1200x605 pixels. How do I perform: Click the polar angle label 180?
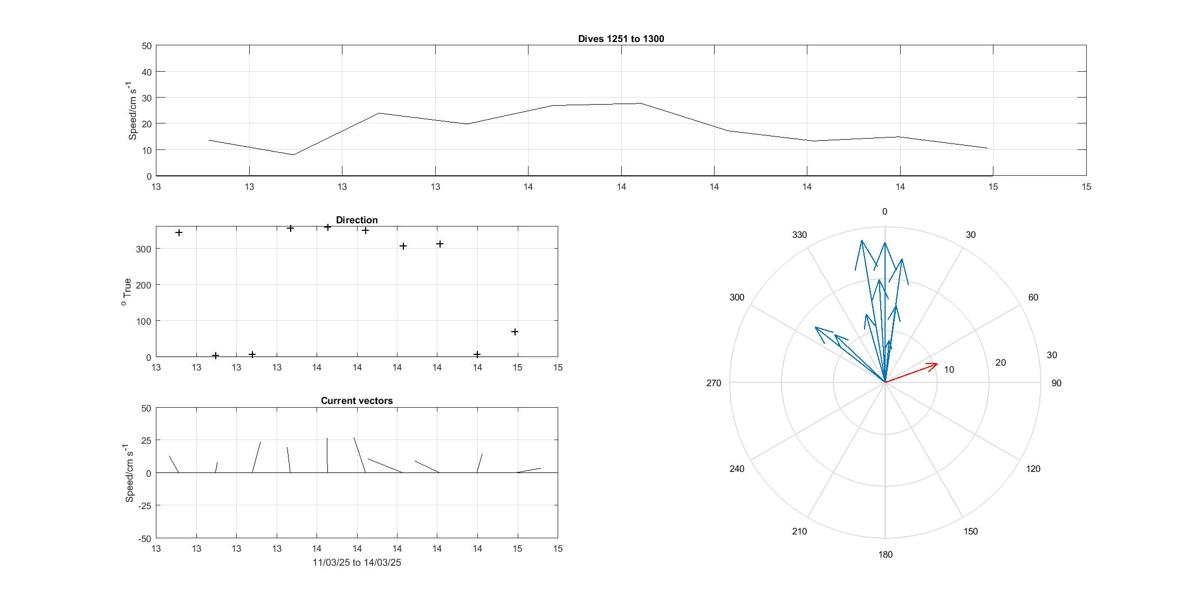885,555
